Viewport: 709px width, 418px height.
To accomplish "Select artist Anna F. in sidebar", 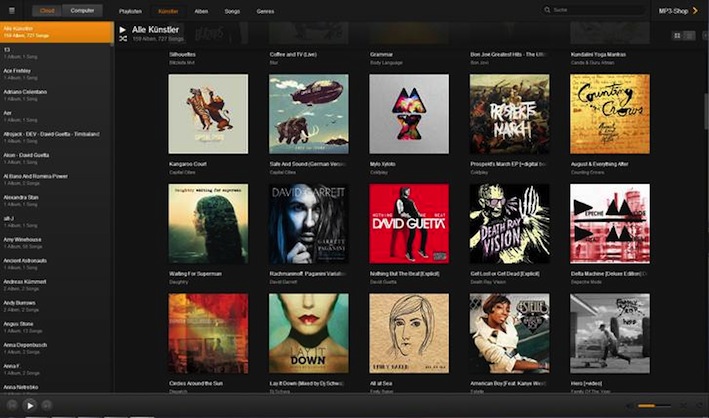I will [x=57, y=370].
